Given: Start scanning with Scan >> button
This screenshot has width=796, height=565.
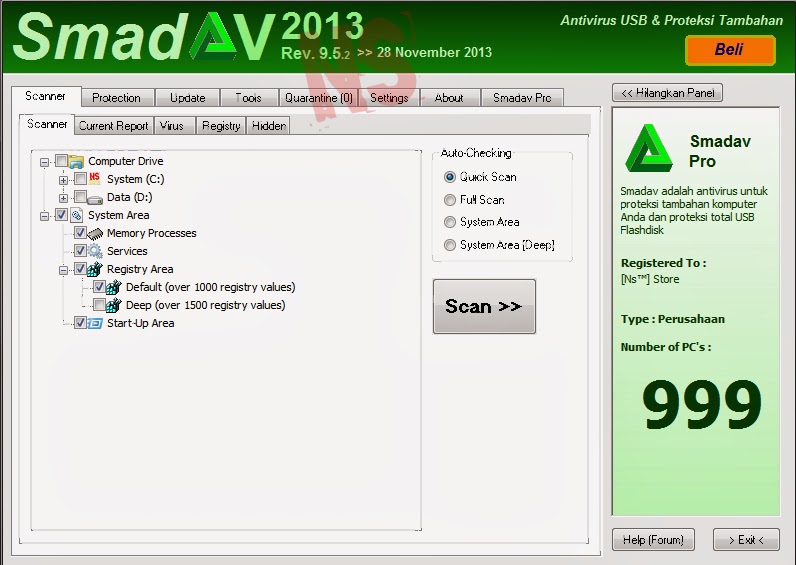Looking at the screenshot, I should click(484, 306).
